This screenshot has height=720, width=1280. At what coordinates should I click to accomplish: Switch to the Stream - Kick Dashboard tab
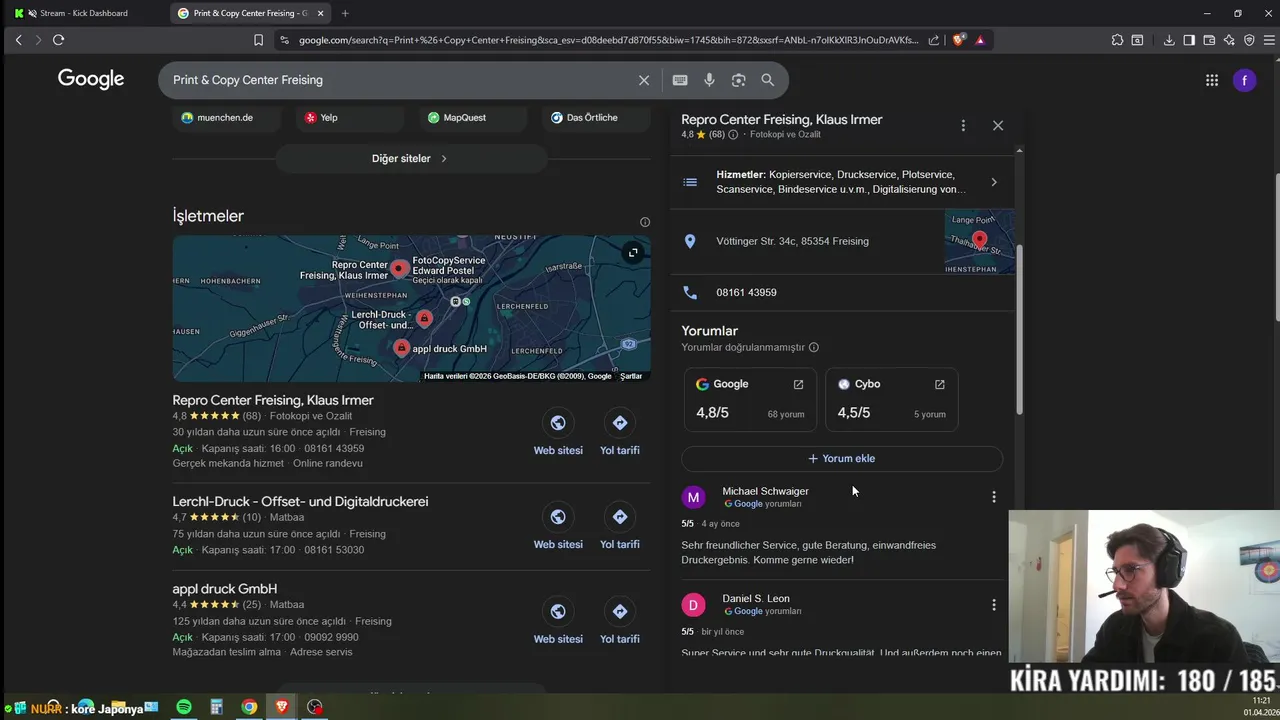click(85, 13)
